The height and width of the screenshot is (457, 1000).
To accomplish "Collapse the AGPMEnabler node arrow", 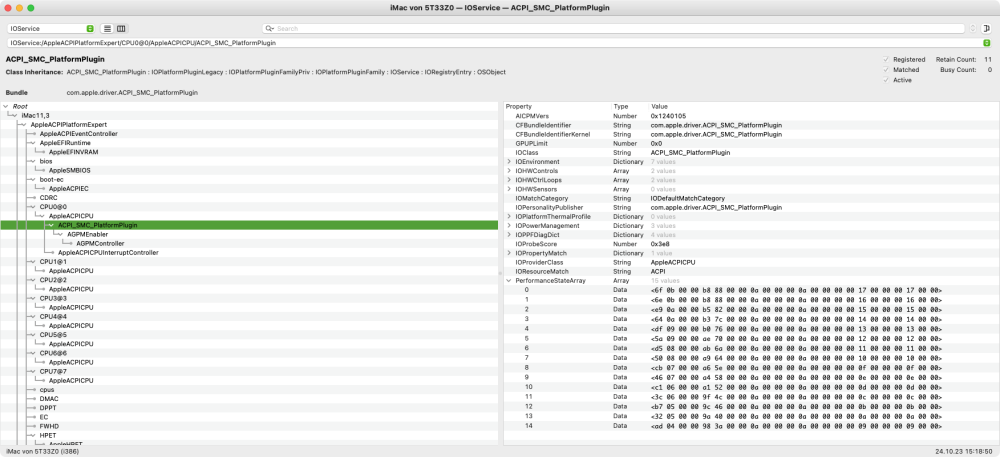I will click(60, 235).
